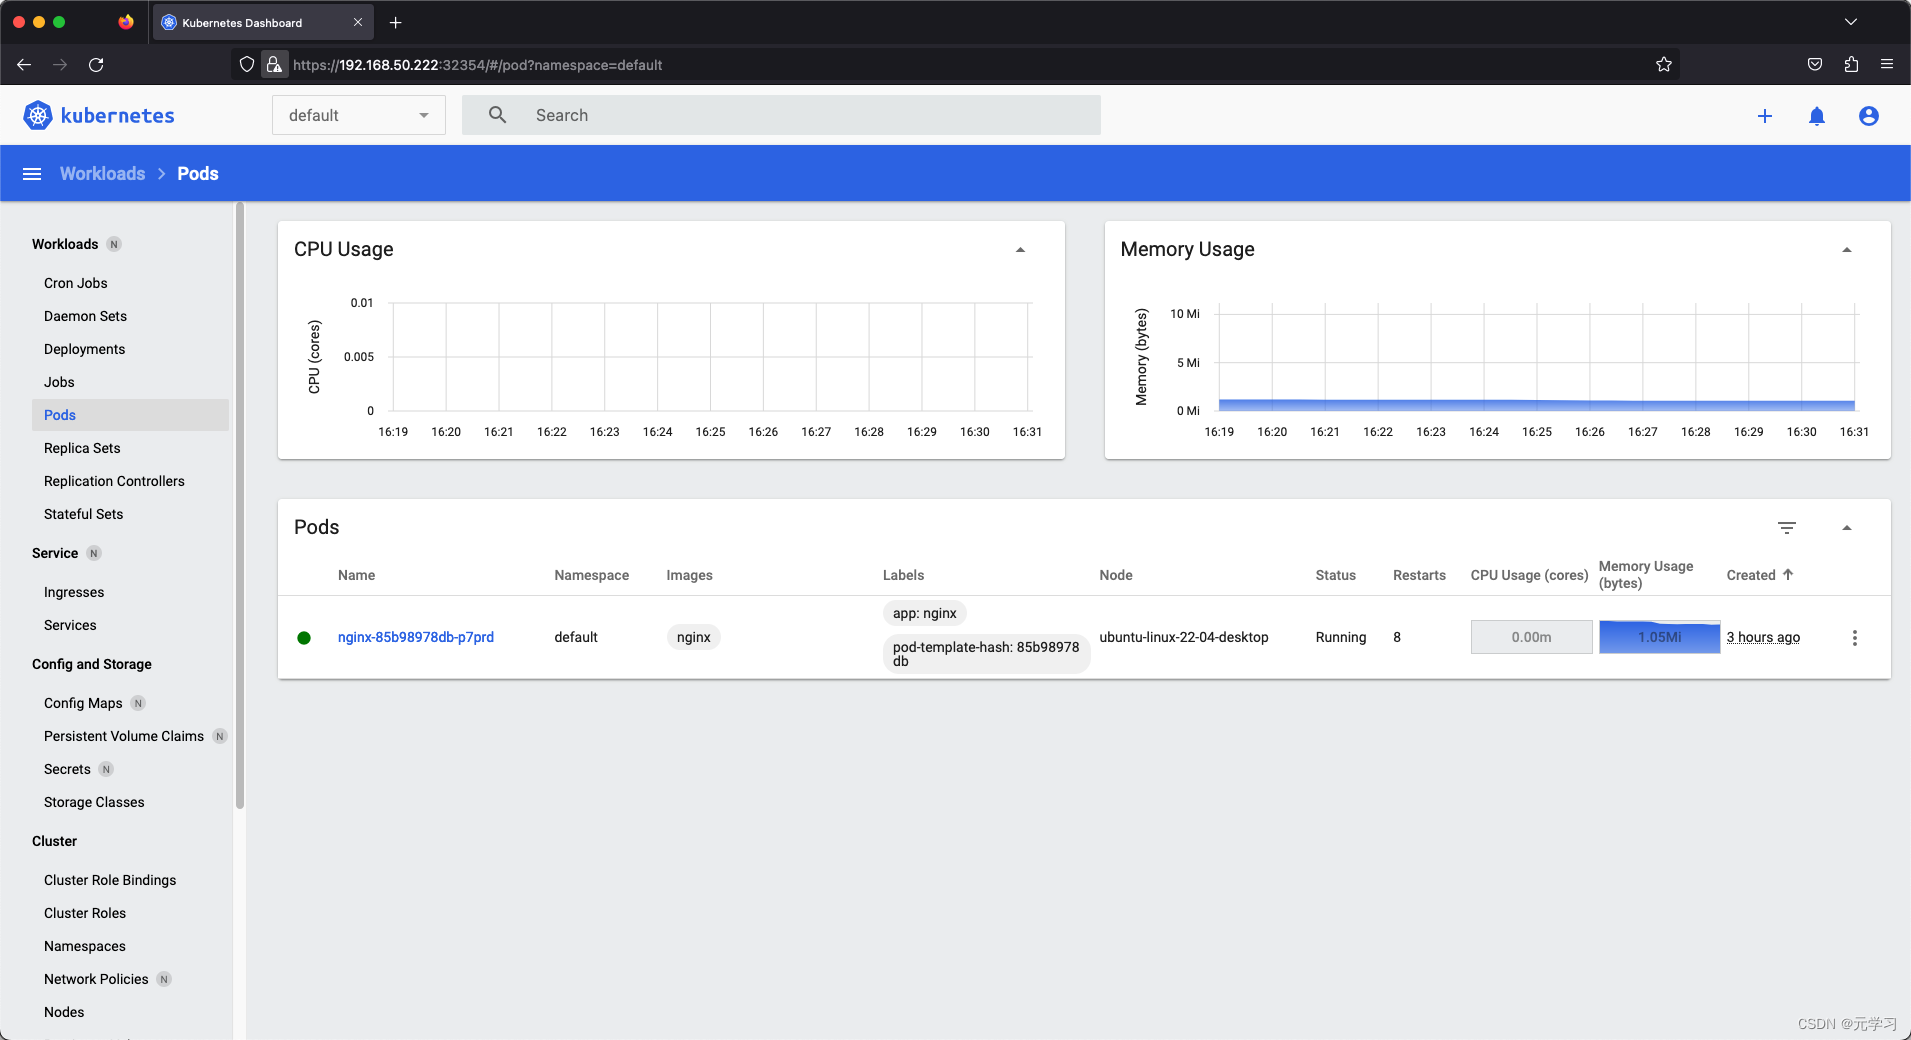The height and width of the screenshot is (1040, 1911).
Task: Click the Kubernetes logo icon
Action: pos(38,115)
